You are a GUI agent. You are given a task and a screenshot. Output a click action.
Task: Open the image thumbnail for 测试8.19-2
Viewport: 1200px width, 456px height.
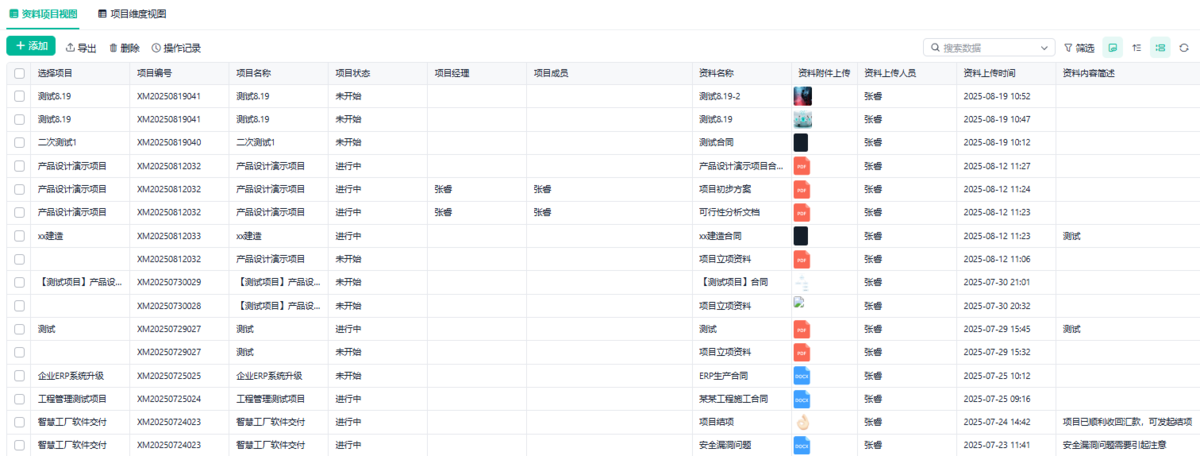tap(802, 96)
